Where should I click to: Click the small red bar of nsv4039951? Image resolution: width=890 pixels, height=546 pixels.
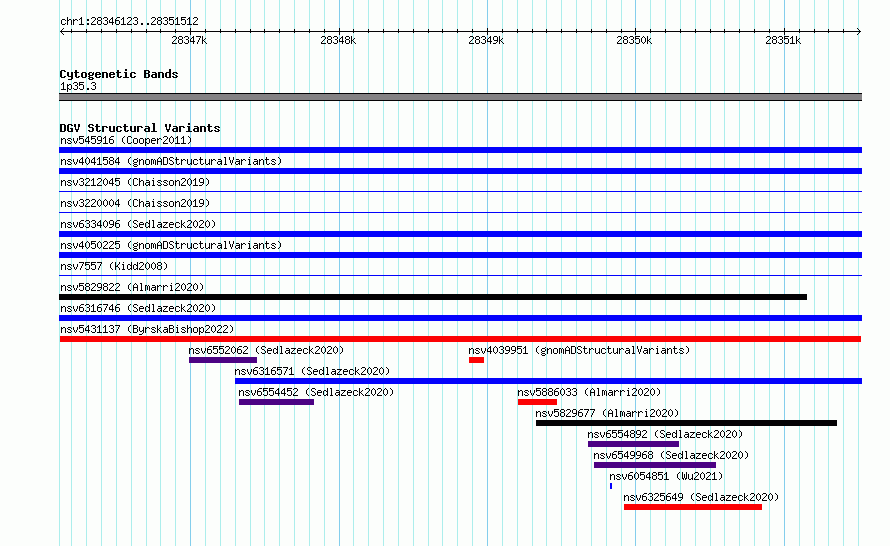[x=476, y=360]
